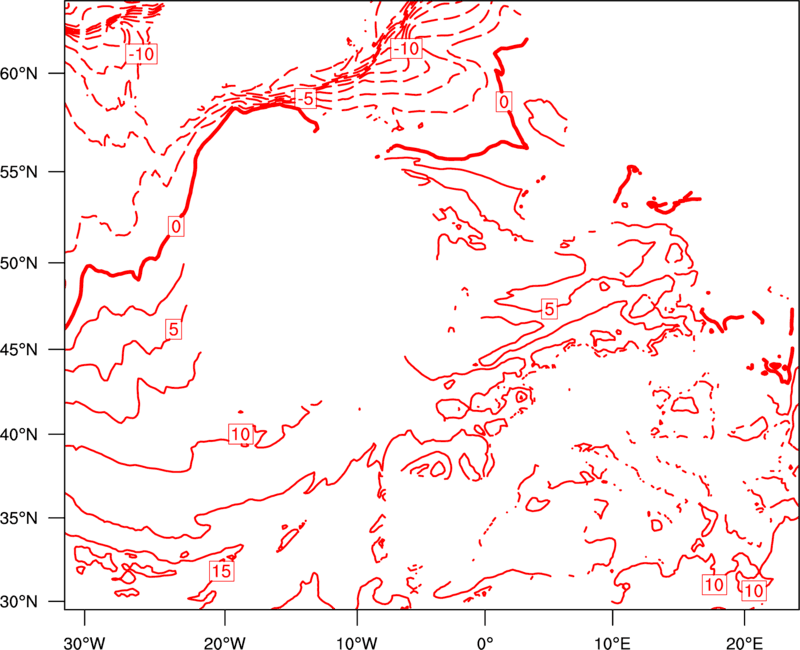Select the 0° longitude axis label
Screen dimensions: 800x650
tap(485, 643)
